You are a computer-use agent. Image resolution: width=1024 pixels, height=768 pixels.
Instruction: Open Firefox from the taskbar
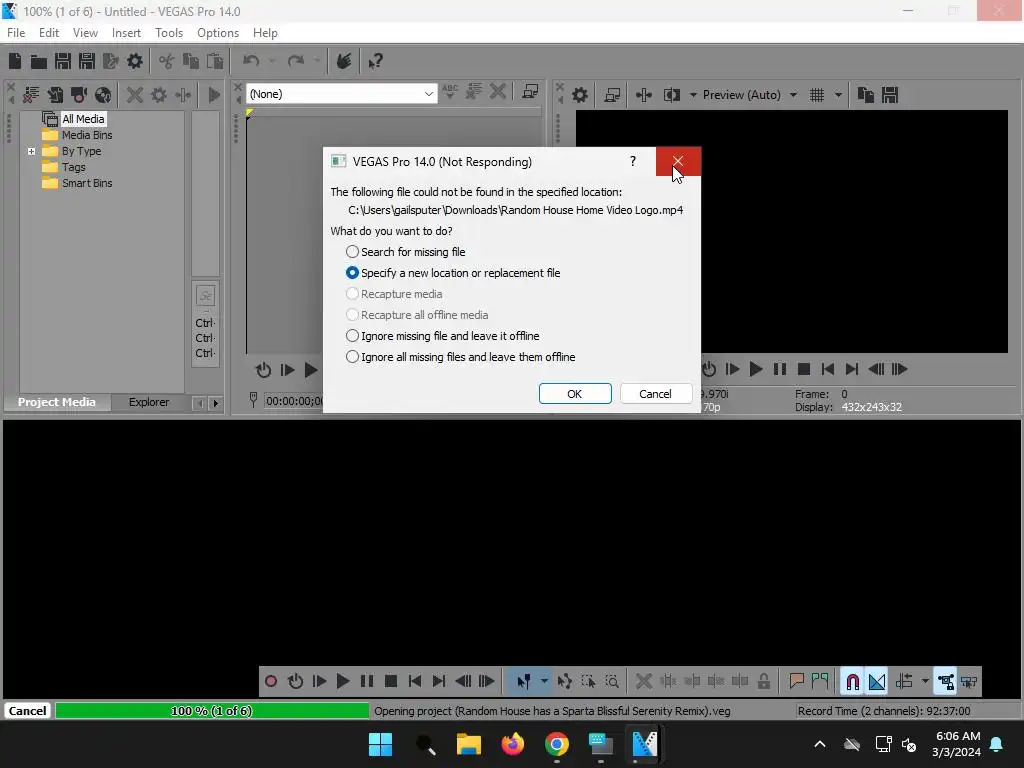coord(513,744)
